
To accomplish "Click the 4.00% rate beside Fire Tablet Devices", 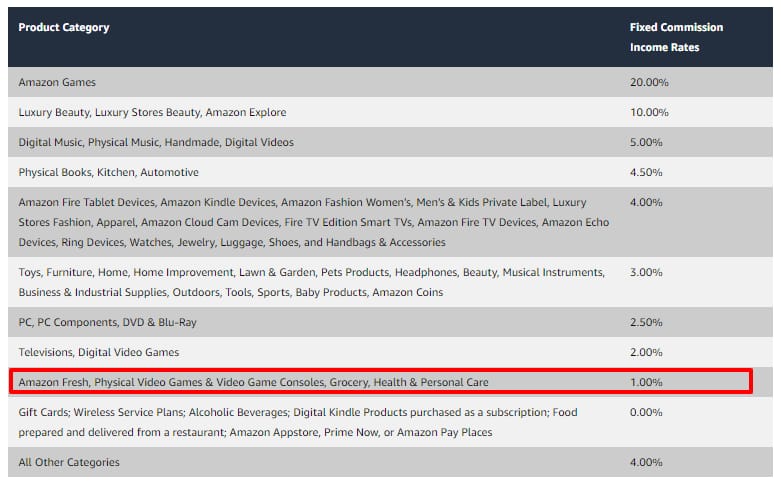I will pos(646,202).
